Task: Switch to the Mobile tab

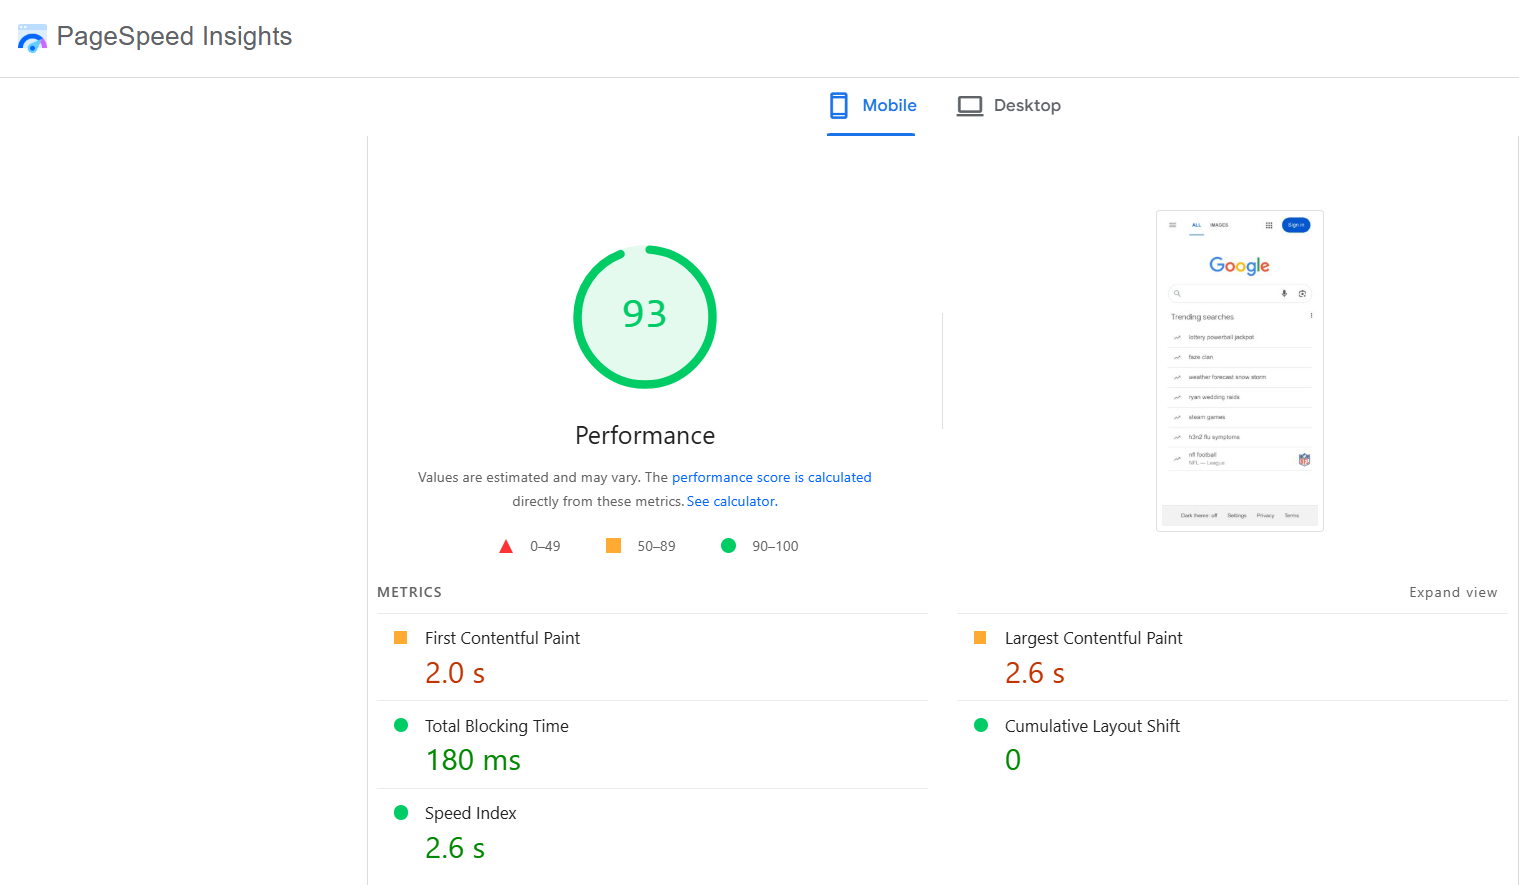Action: (x=889, y=105)
